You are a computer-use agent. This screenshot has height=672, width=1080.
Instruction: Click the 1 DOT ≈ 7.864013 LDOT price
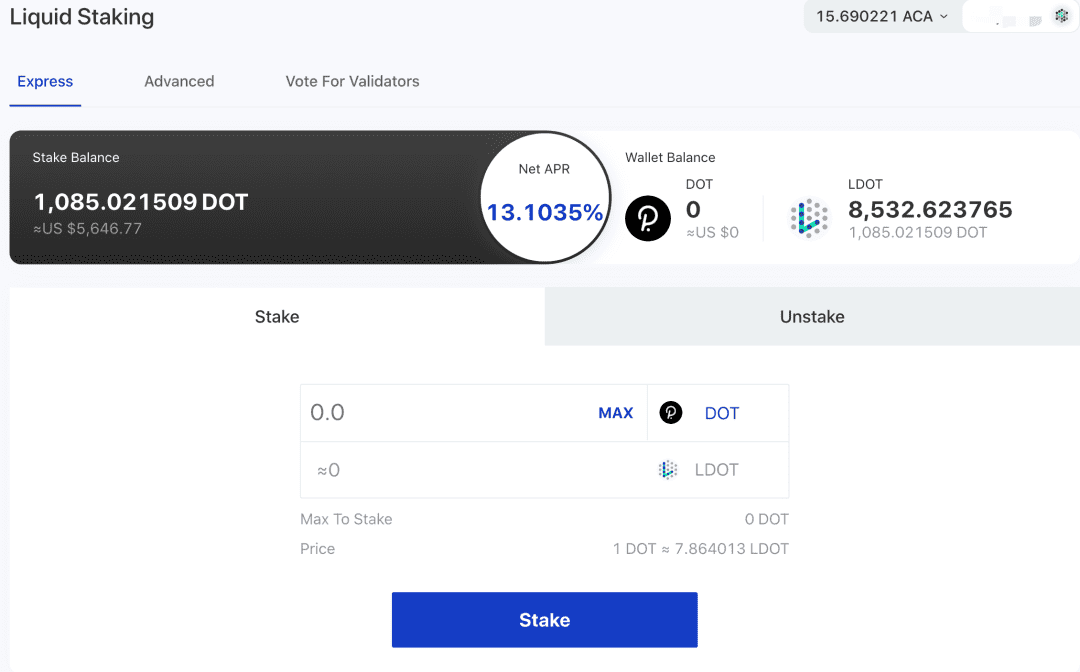[x=700, y=549]
